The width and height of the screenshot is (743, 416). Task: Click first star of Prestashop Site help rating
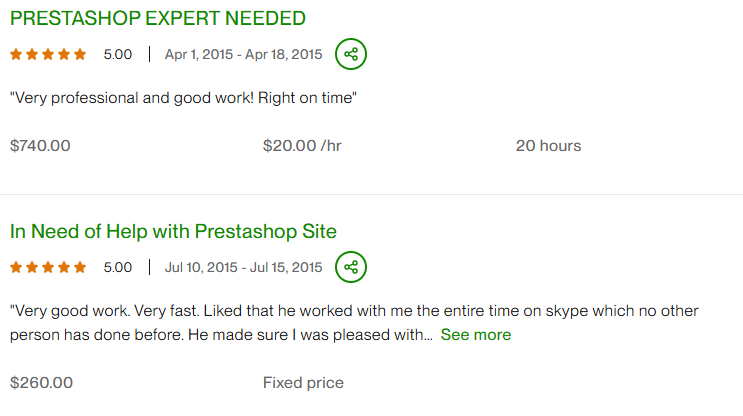click(17, 267)
